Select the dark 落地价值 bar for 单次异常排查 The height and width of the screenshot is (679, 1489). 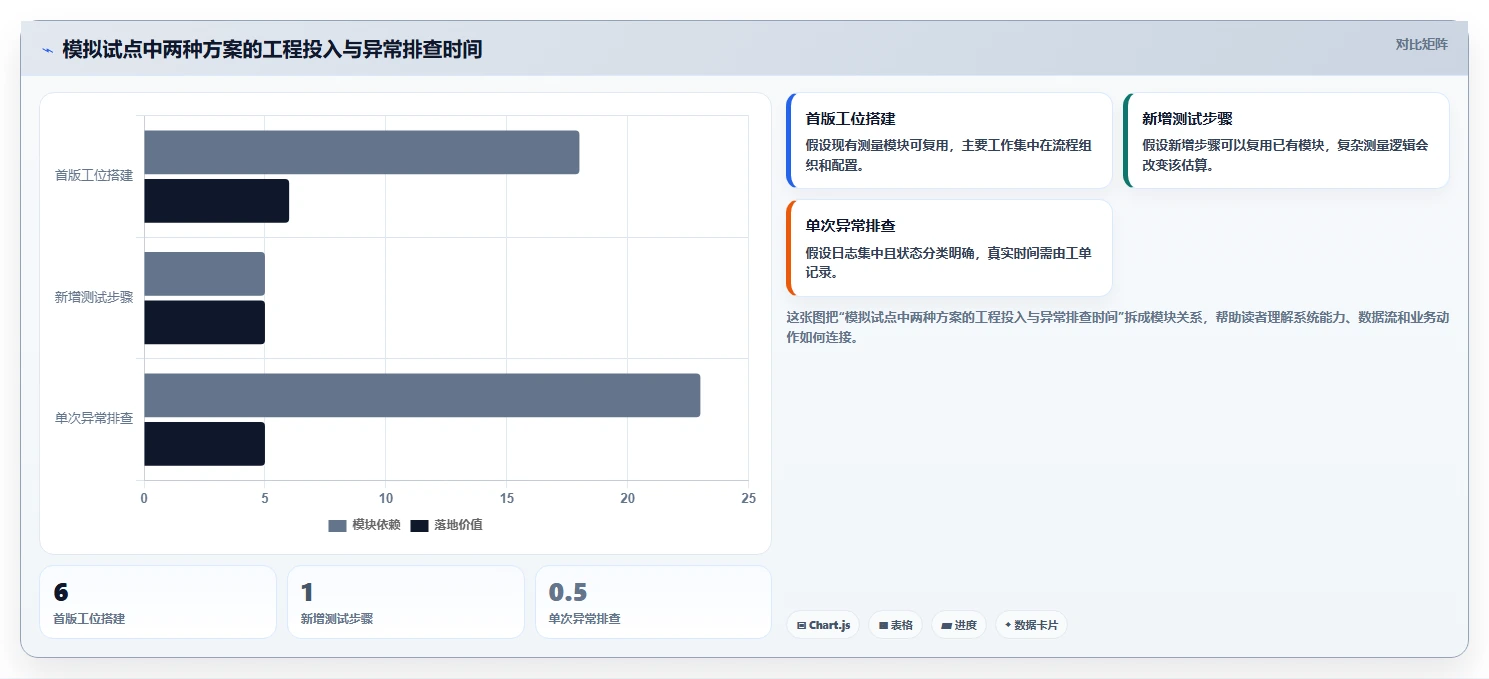pyautogui.click(x=204, y=444)
